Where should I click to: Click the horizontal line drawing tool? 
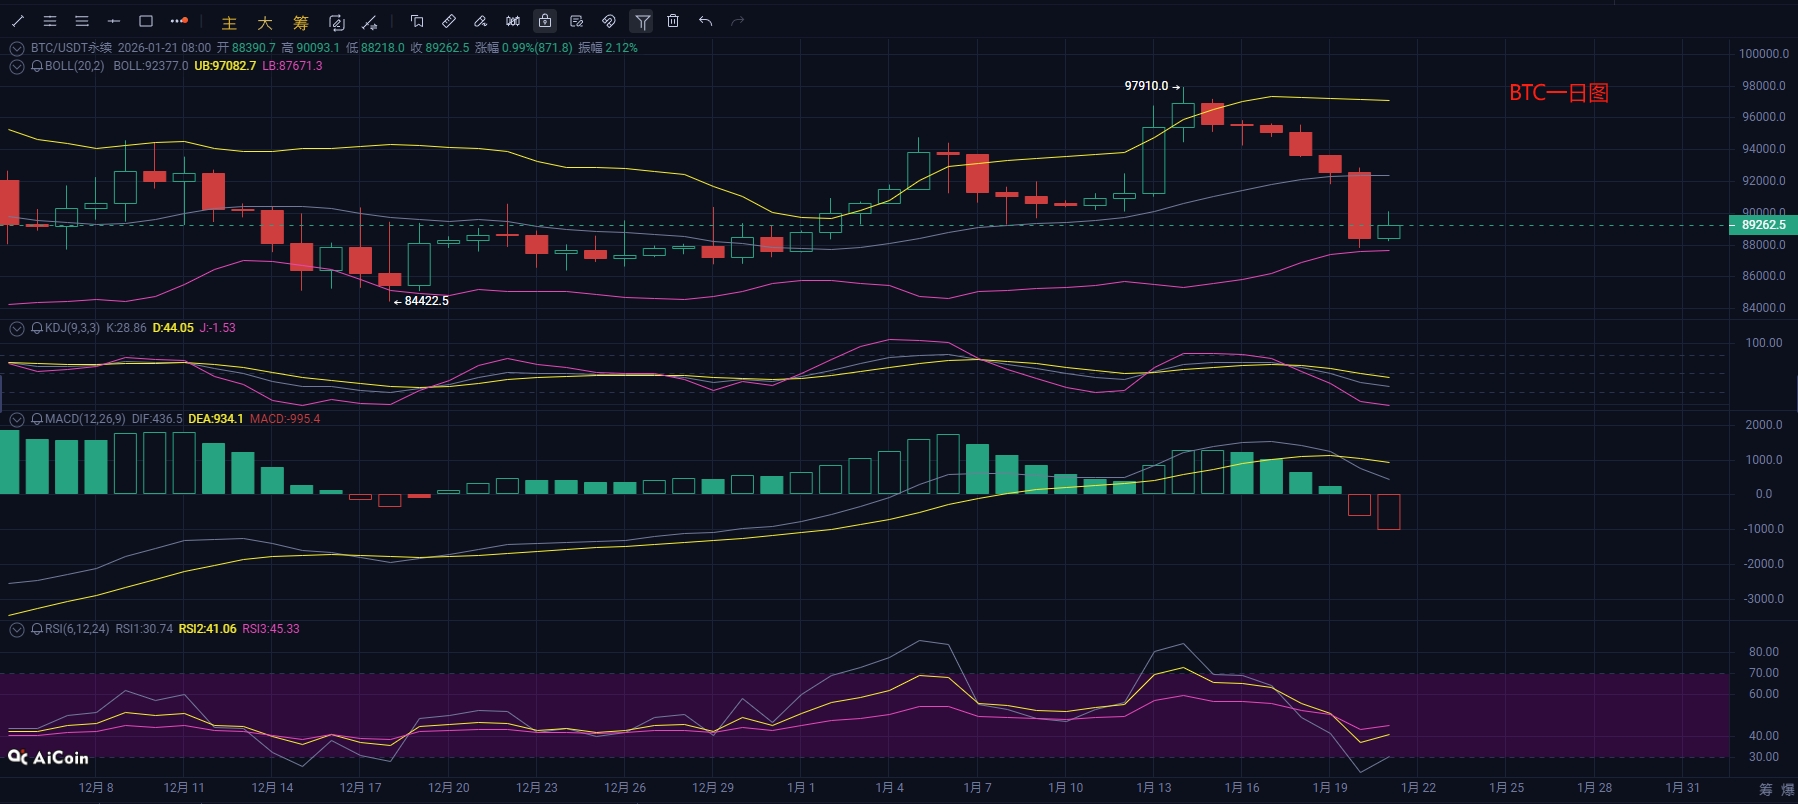coord(114,21)
